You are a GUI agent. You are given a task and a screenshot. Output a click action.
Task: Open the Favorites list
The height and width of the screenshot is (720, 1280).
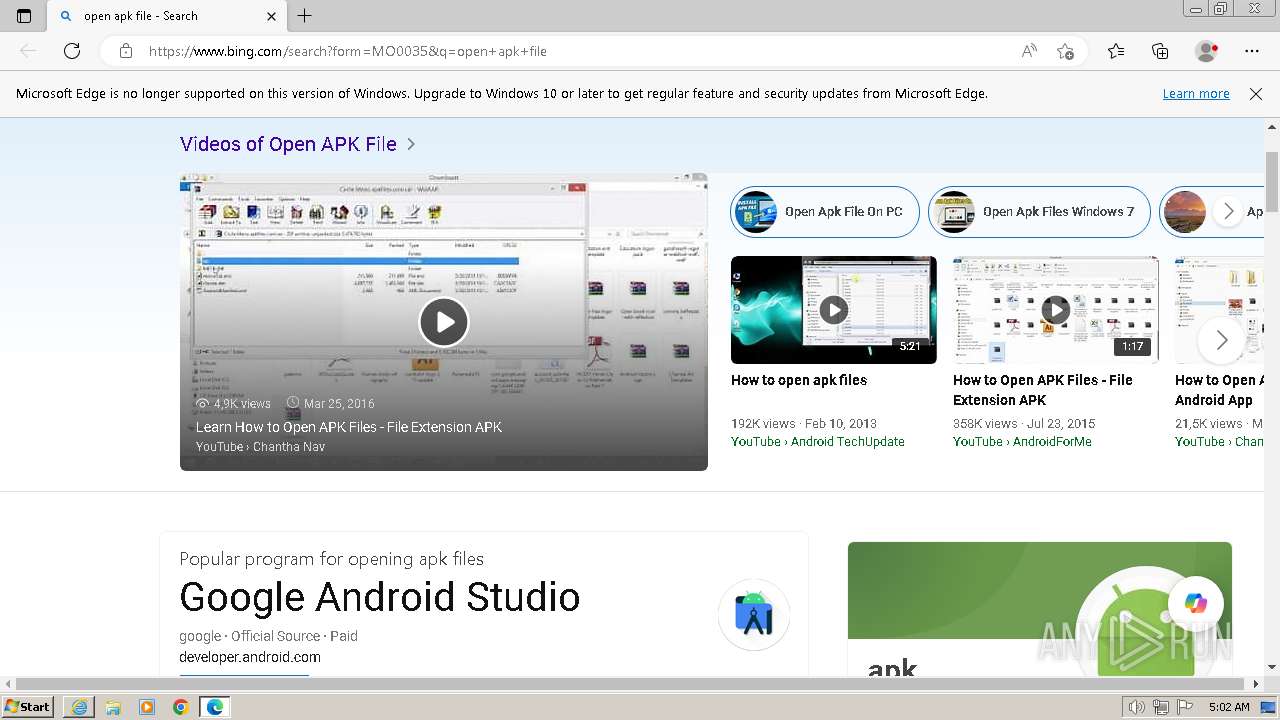coord(1116,51)
